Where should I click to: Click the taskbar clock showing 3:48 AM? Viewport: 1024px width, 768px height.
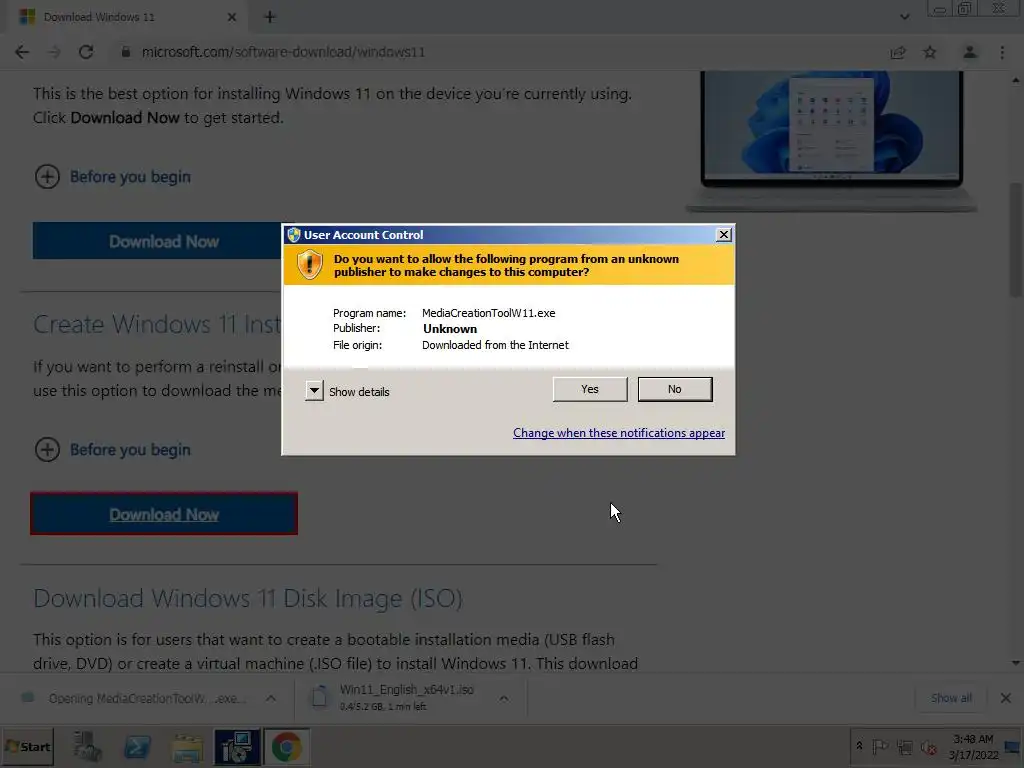pos(973,746)
